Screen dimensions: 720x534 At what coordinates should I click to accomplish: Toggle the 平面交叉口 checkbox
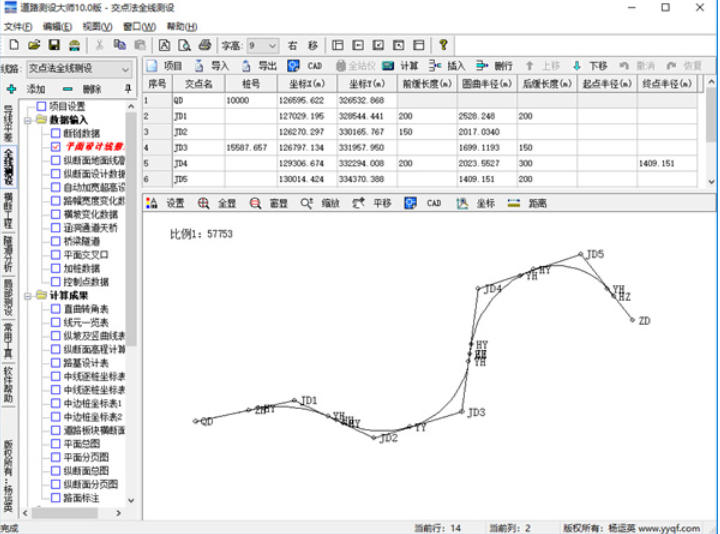(x=56, y=255)
